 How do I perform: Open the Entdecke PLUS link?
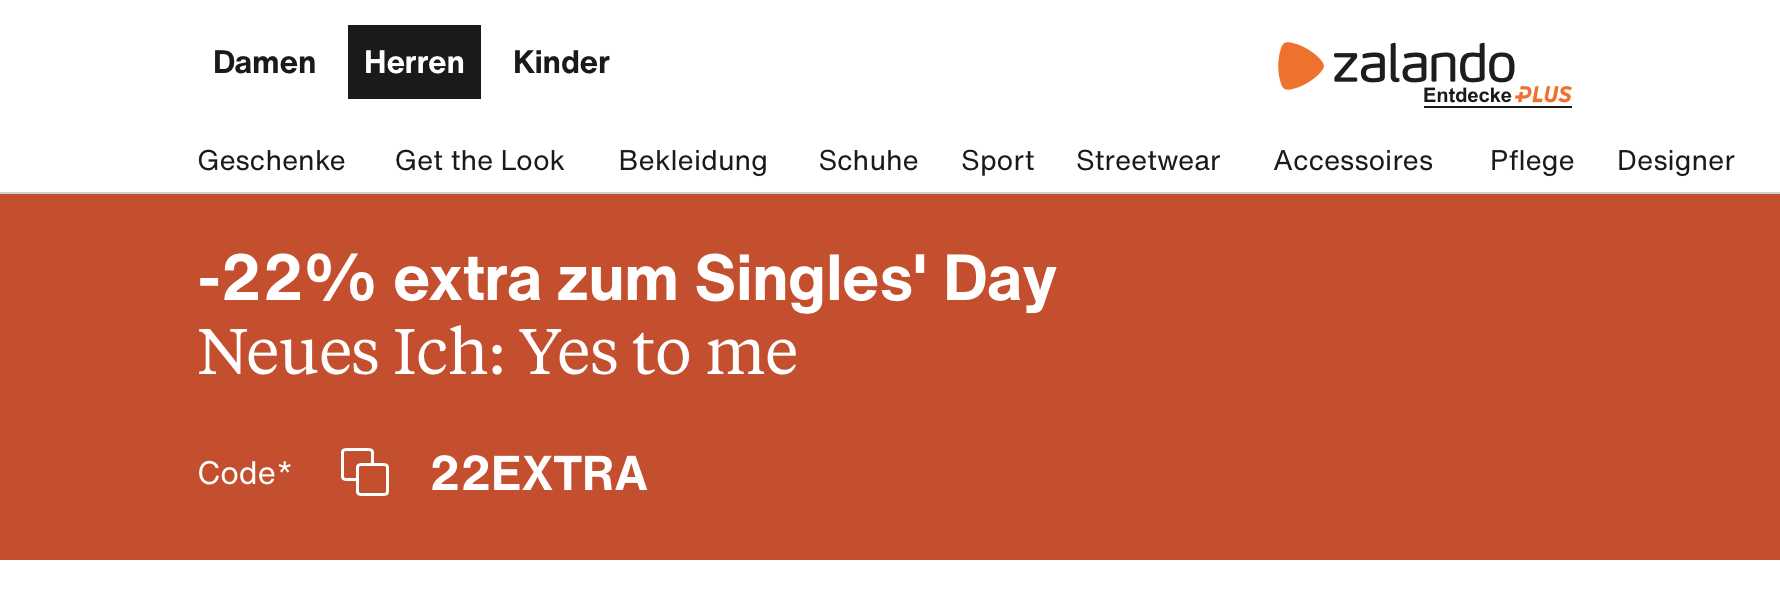1497,96
